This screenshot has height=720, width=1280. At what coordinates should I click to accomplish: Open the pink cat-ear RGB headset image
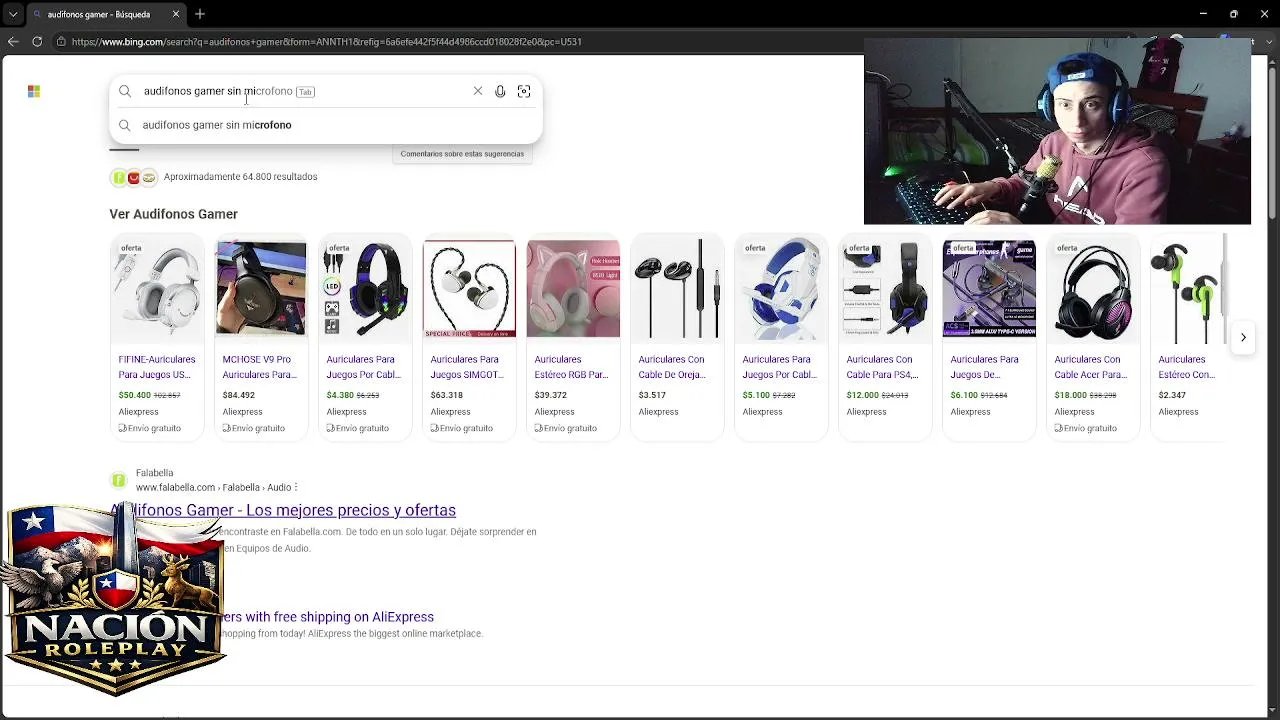(573, 289)
